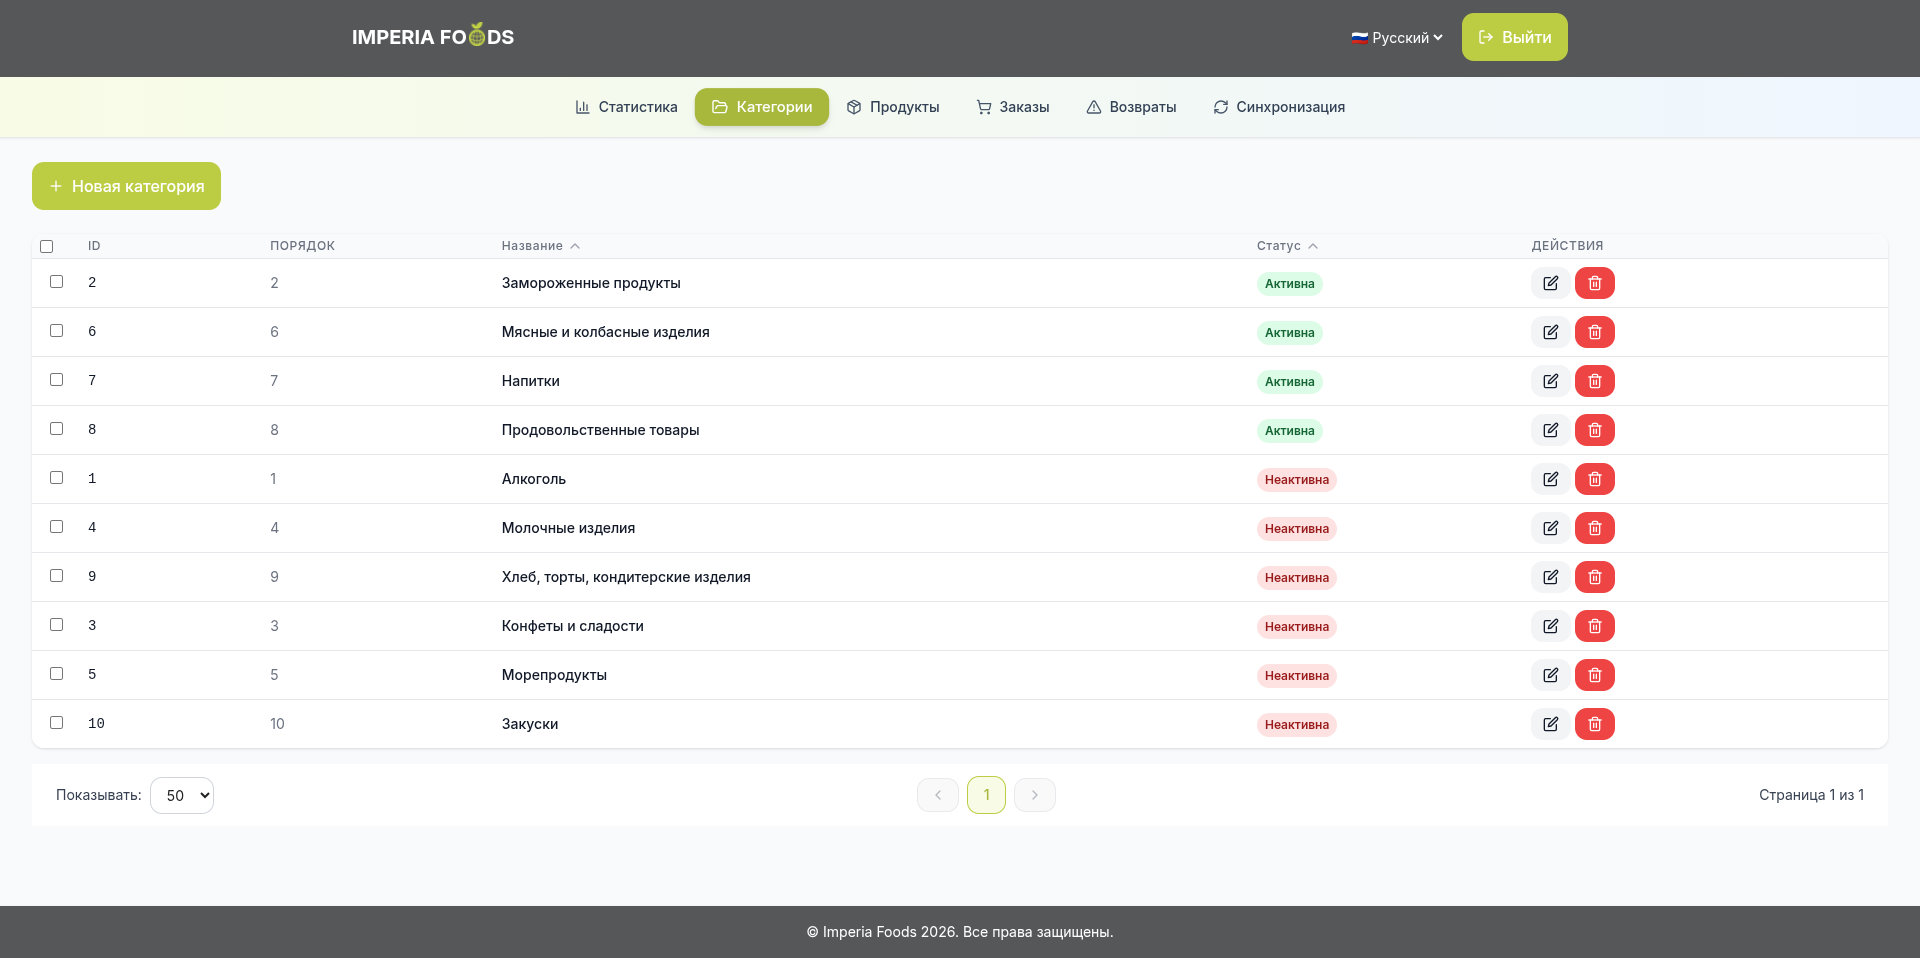Image resolution: width=1920 pixels, height=958 pixels.
Task: Open the Статистика tab
Action: 626,107
